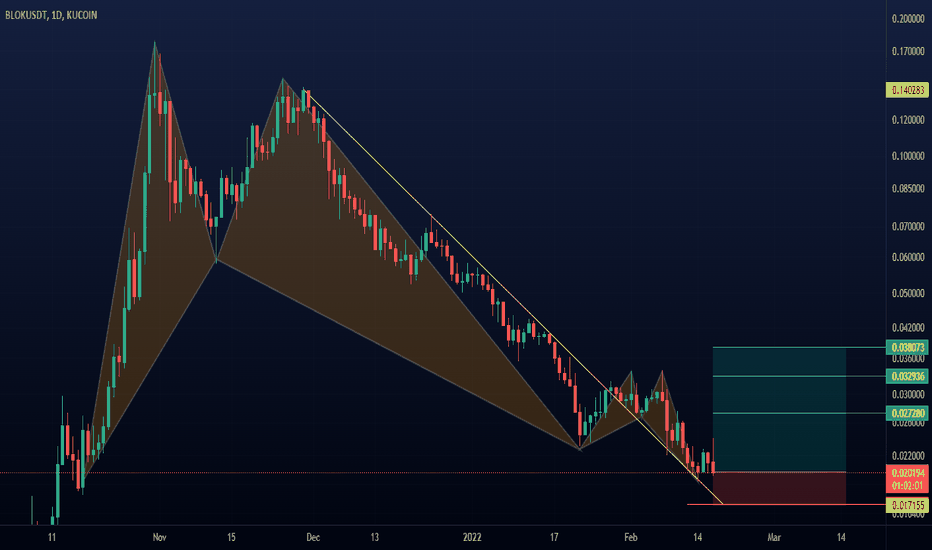The width and height of the screenshot is (932, 550).
Task: Click the 13 date label on time axis
Action: coord(374,538)
